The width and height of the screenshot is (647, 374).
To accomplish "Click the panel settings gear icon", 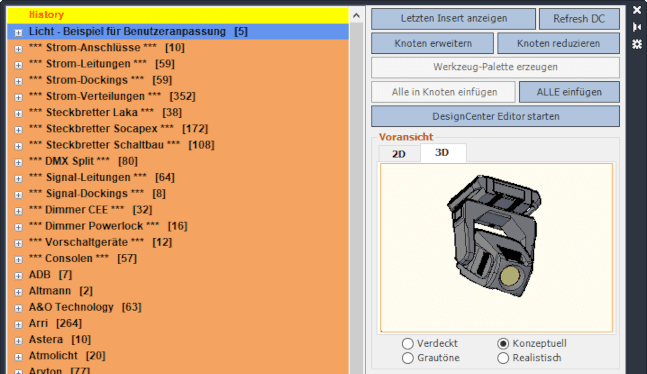I will [637, 44].
